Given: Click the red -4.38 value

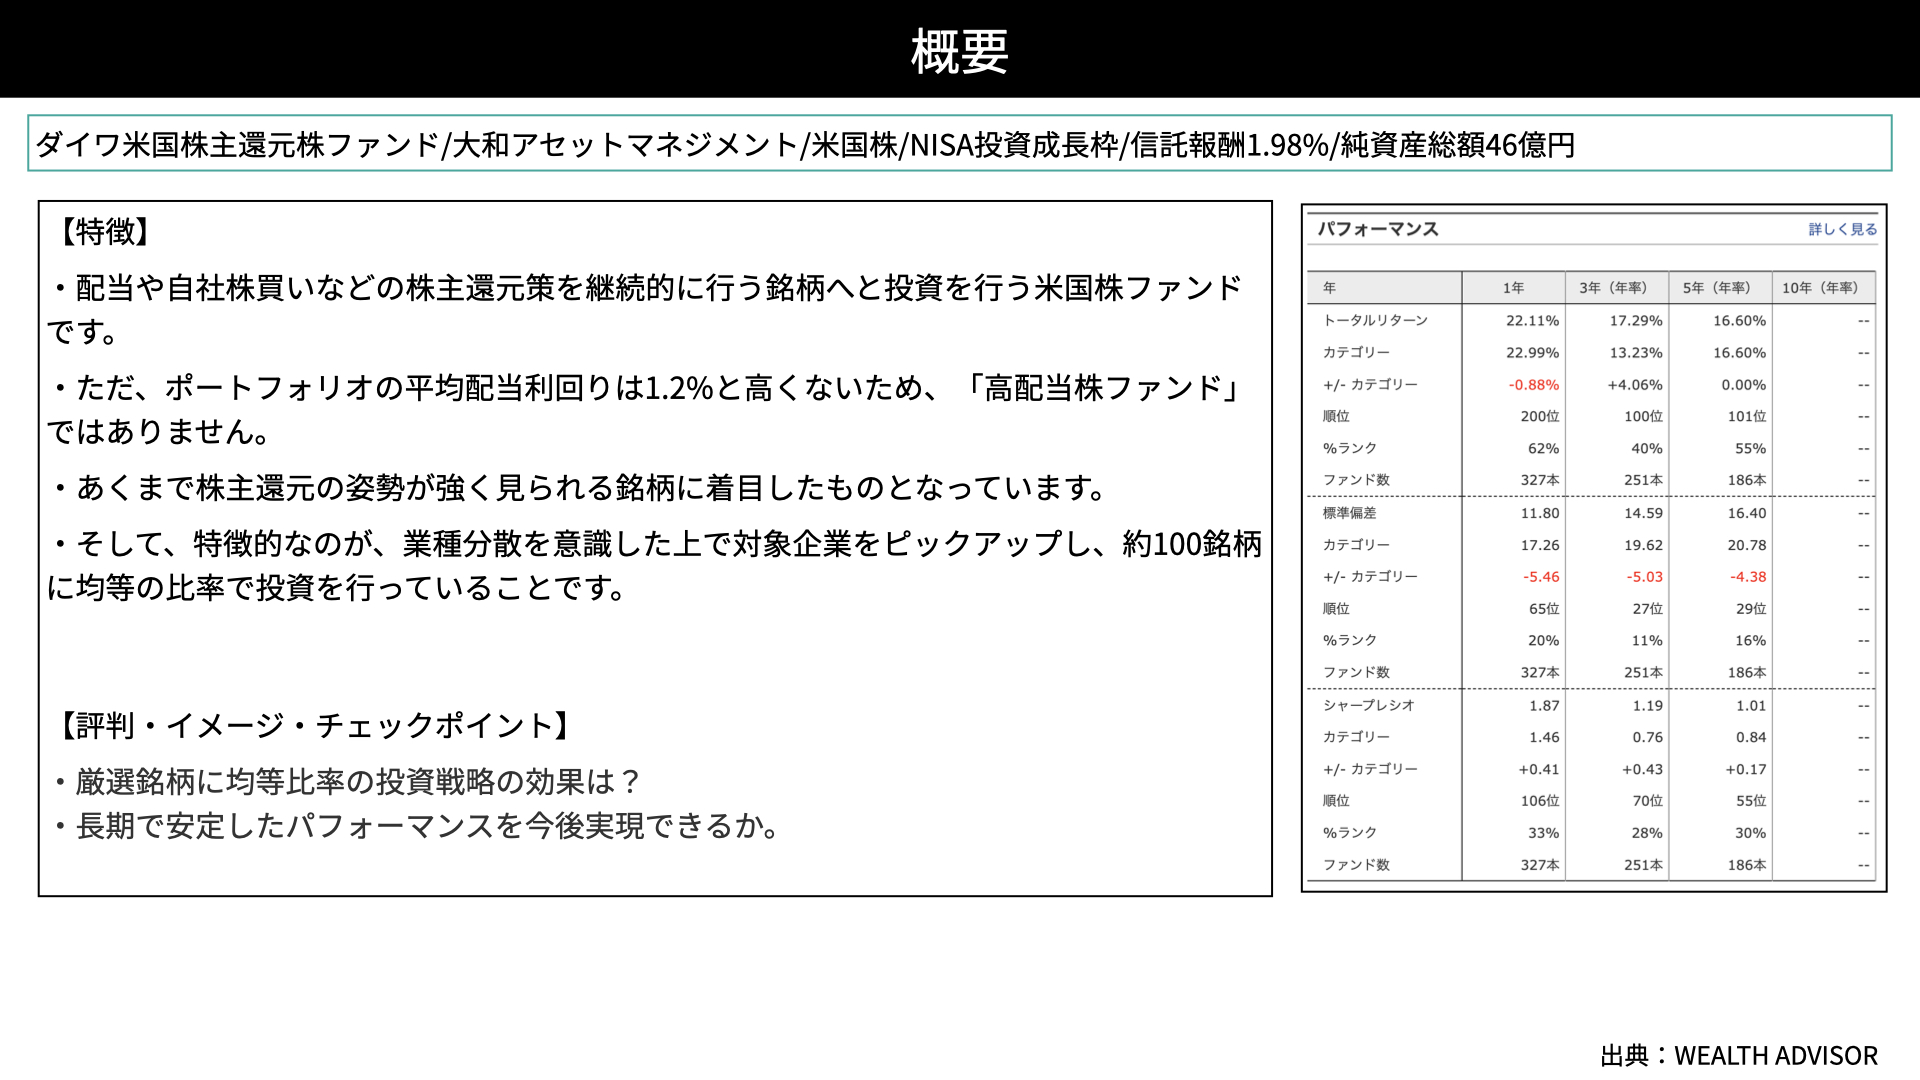Looking at the screenshot, I should click(1748, 577).
